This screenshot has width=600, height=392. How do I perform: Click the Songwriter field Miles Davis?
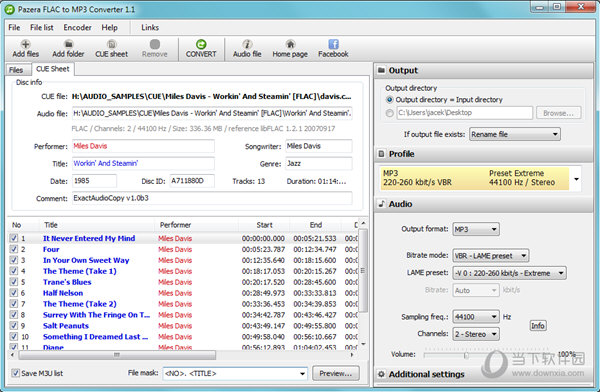tap(318, 146)
